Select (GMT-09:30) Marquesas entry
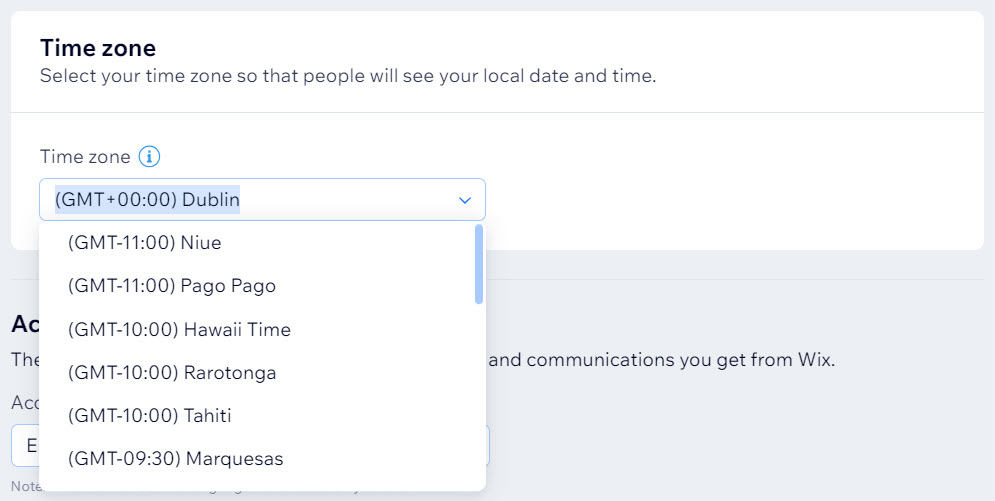The width and height of the screenshot is (995, 501). (257, 459)
